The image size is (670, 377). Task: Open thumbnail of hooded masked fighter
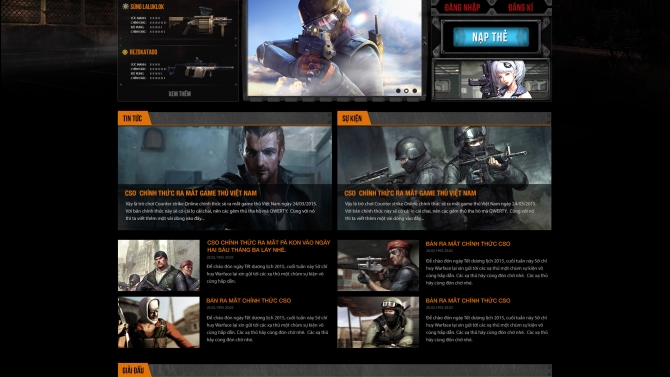[159, 322]
